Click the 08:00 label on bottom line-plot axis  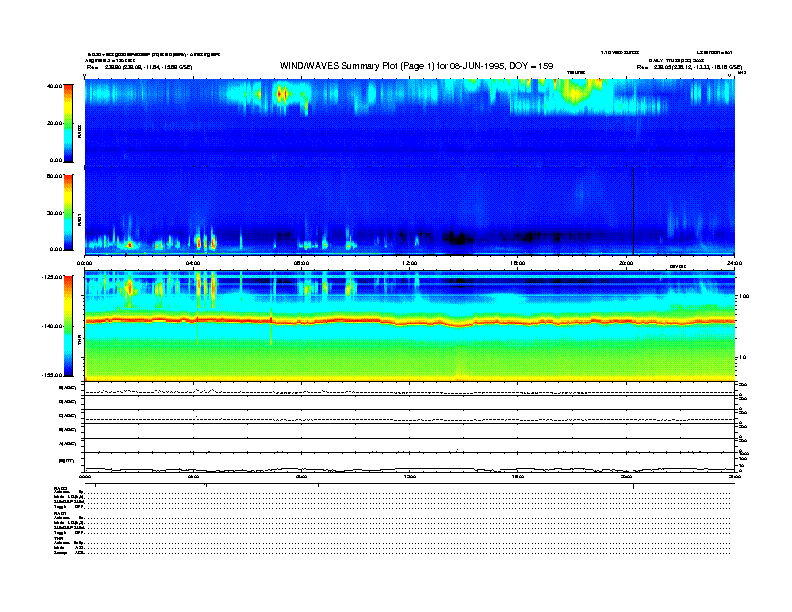pyautogui.click(x=302, y=477)
